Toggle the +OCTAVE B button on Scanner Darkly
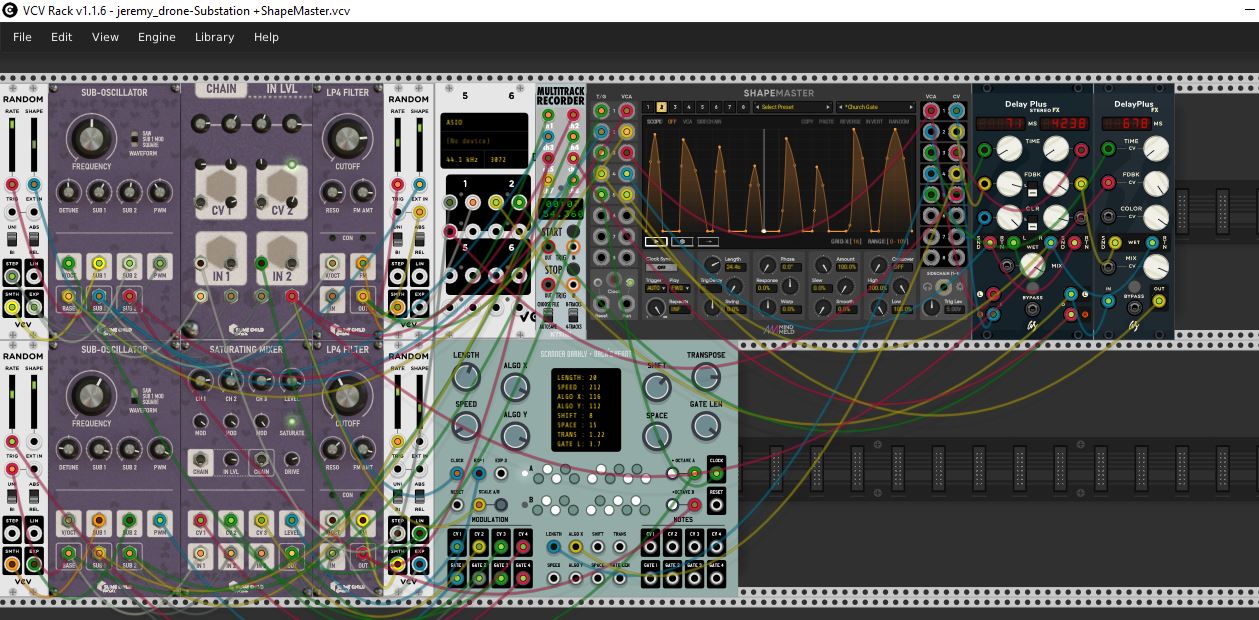 click(x=673, y=503)
